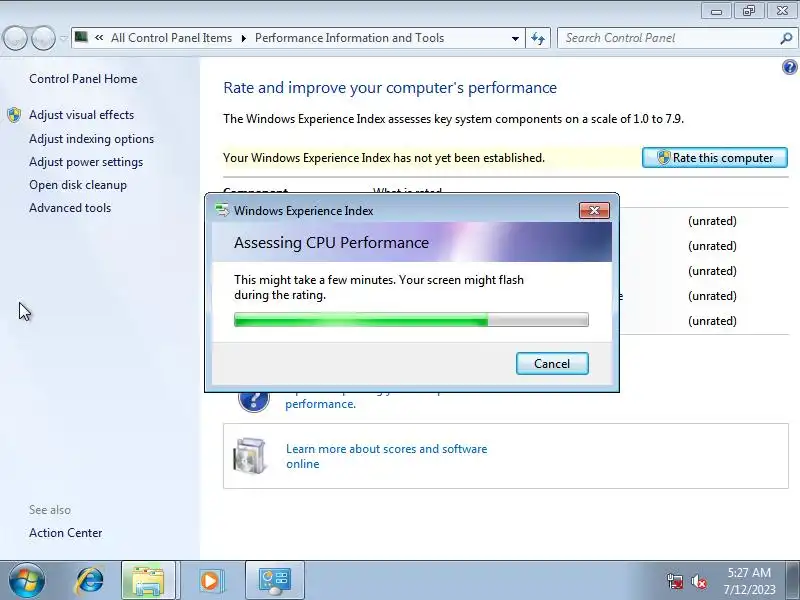The image size is (800, 600).
Task: Click the assessment progress bar
Action: 411,320
